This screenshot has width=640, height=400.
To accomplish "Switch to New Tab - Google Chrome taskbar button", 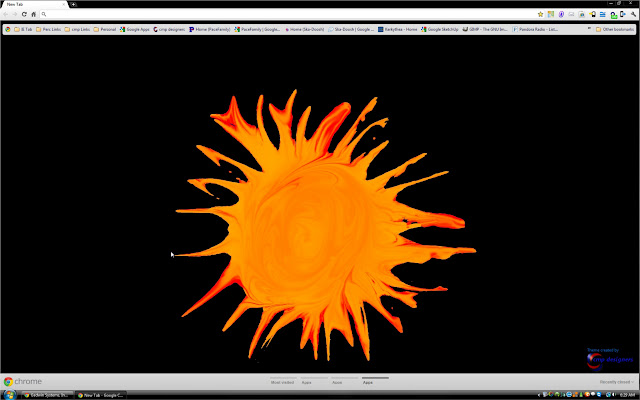I will coord(101,395).
